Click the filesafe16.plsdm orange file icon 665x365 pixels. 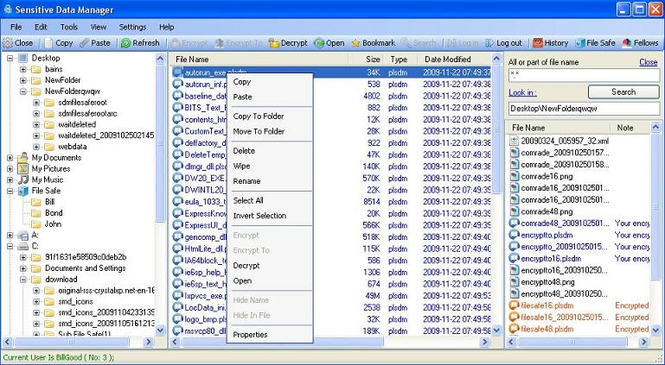coord(514,305)
